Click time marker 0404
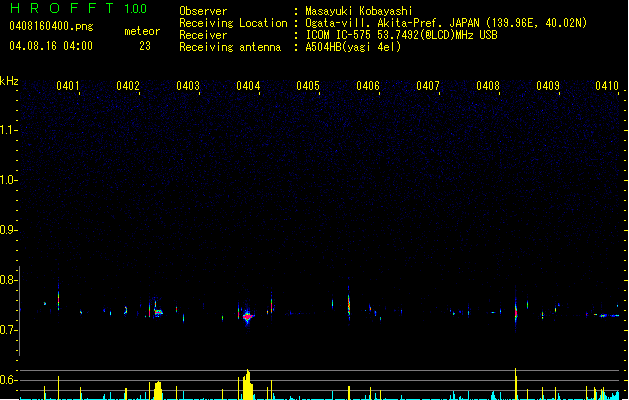 248,86
